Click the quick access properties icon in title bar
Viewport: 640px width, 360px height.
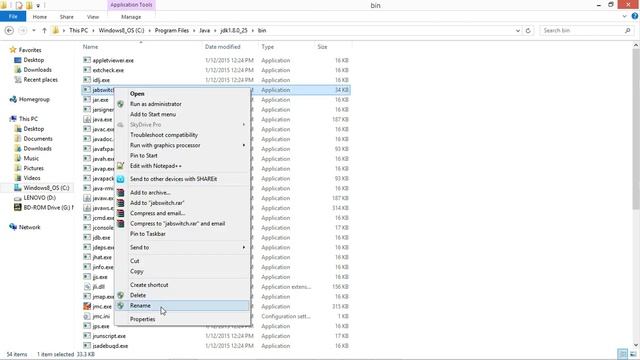(19, 5)
